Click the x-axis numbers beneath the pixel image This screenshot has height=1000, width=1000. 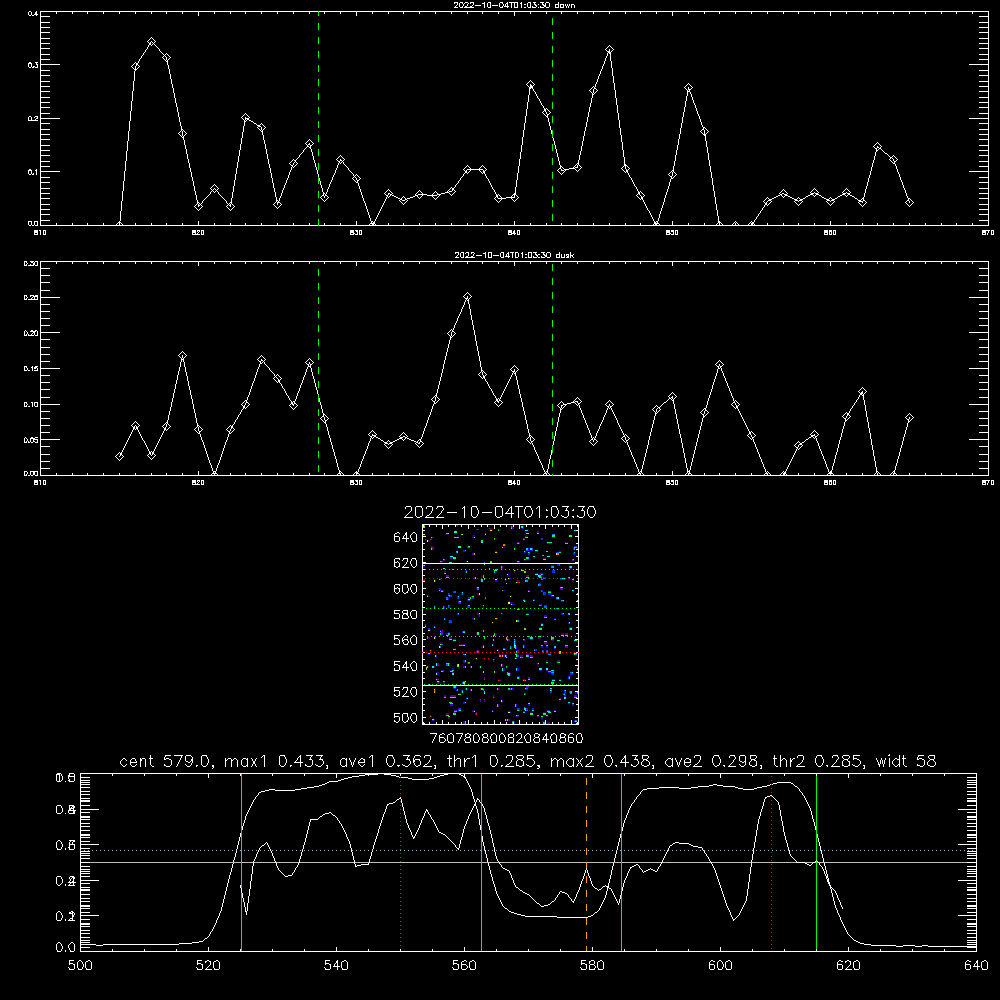507,738
